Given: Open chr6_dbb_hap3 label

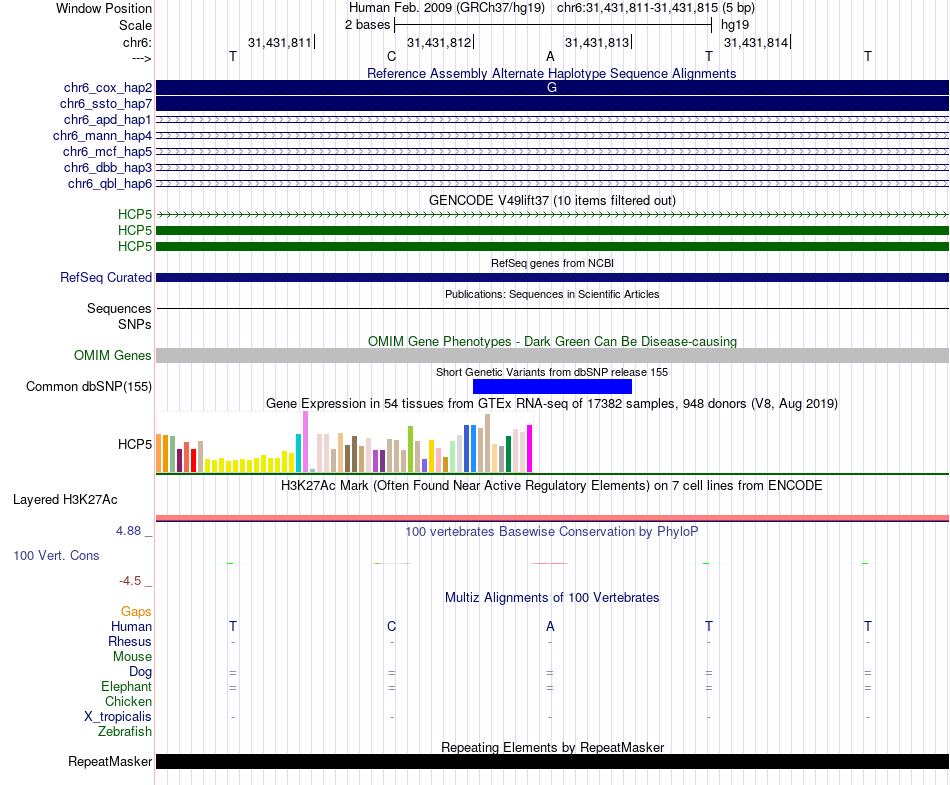Looking at the screenshot, I should pos(108,167).
